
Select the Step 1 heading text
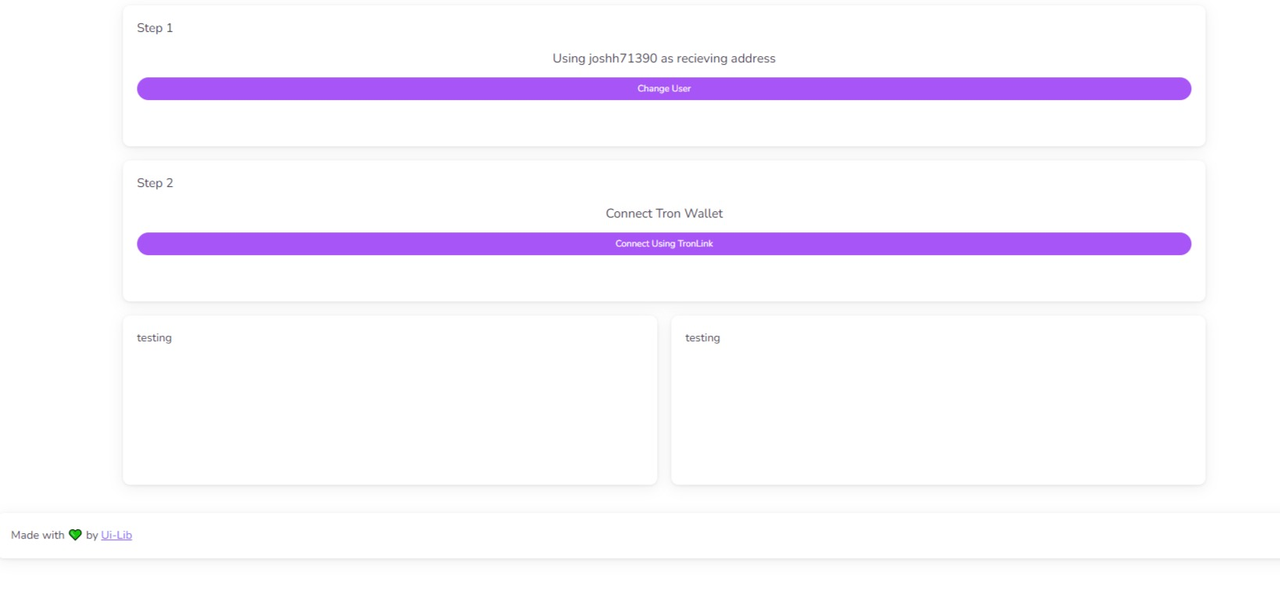tap(155, 28)
